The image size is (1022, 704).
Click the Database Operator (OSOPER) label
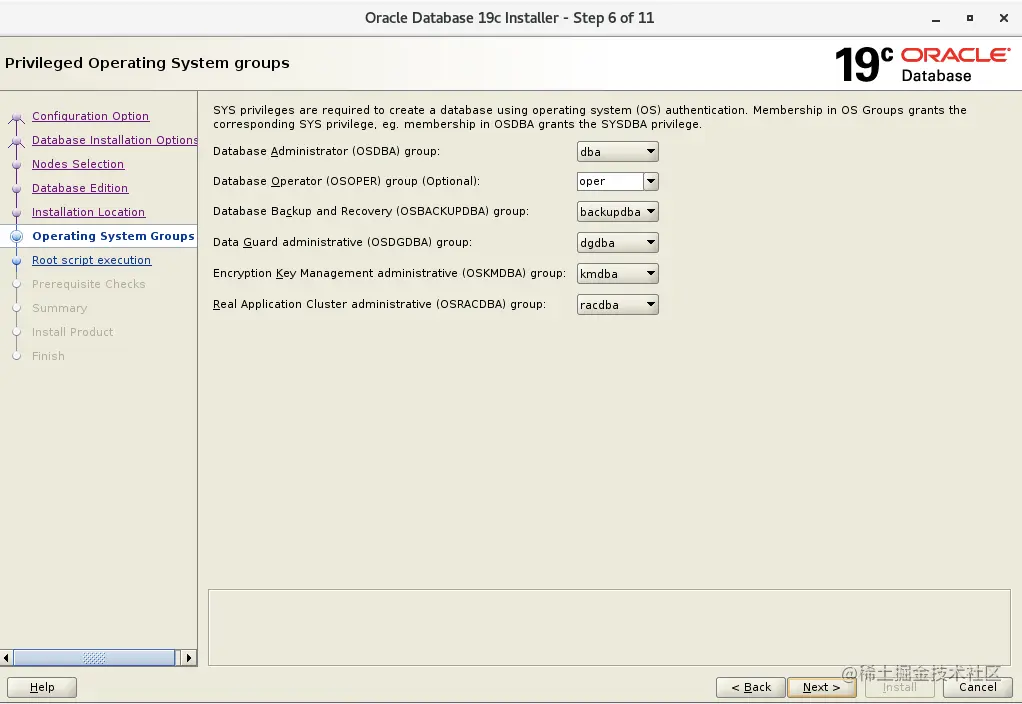[x=346, y=181]
